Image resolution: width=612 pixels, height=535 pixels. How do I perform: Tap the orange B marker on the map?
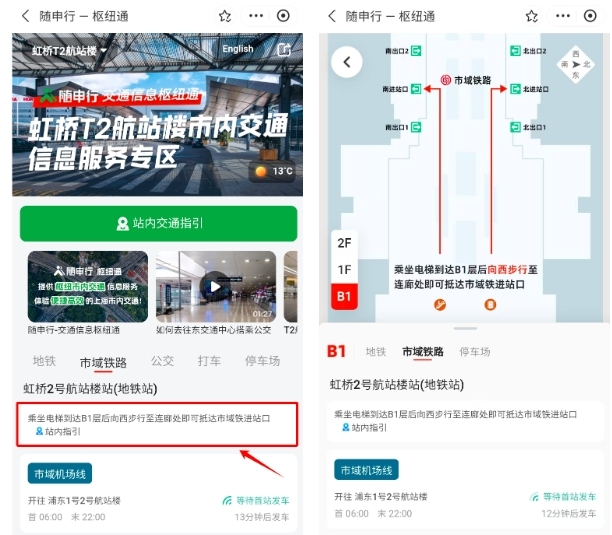pos(490,304)
